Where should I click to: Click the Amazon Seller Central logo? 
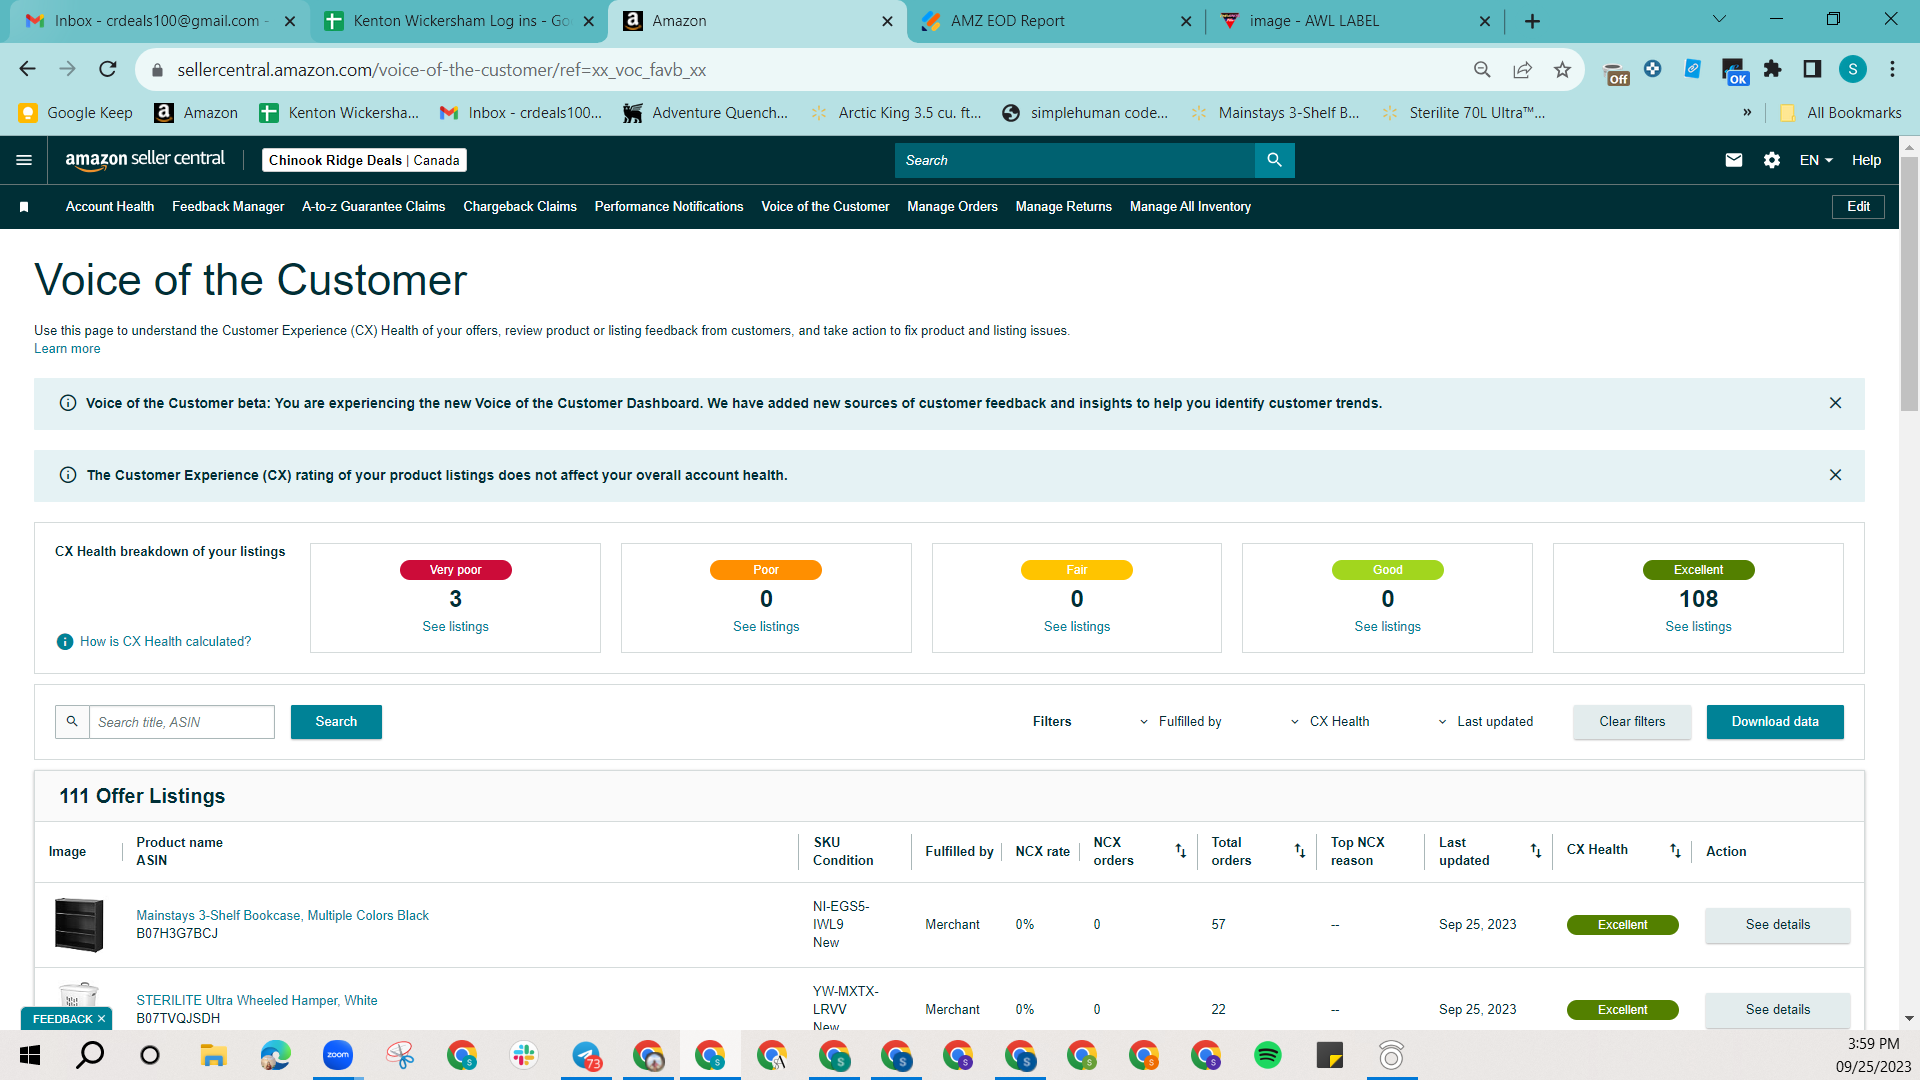point(145,160)
